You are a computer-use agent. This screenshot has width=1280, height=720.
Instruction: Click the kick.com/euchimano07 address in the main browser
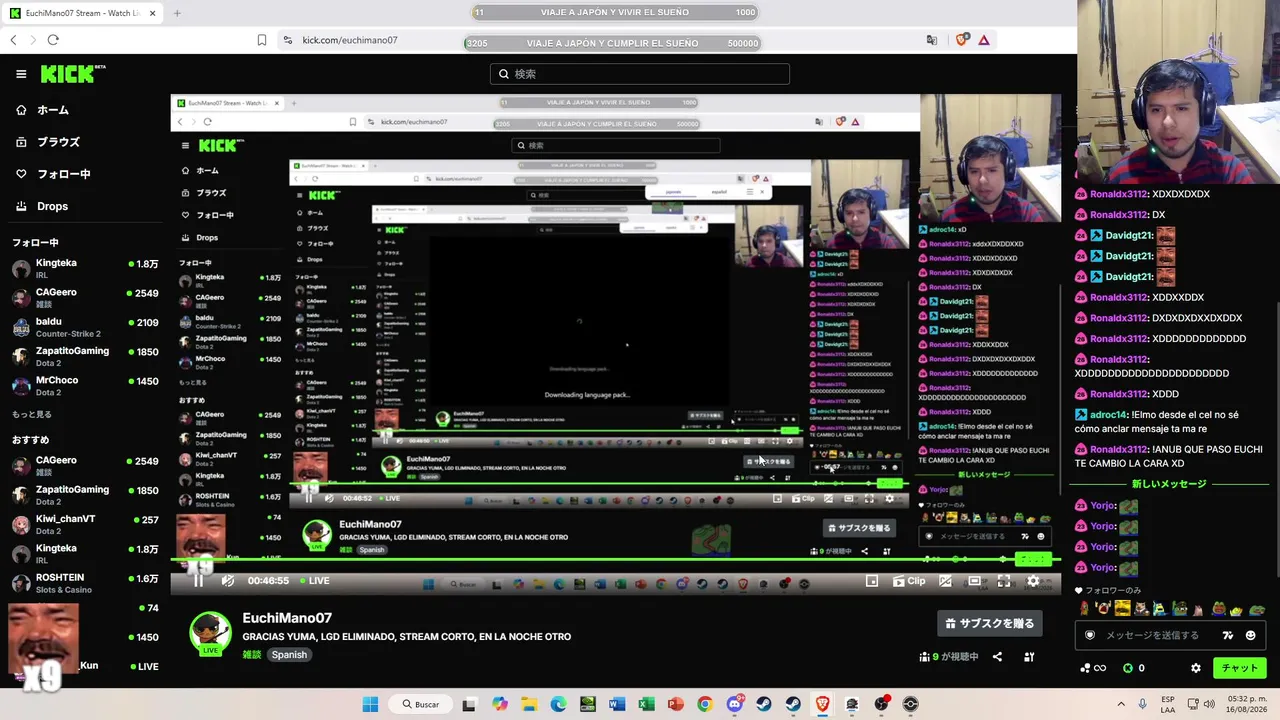coord(350,40)
